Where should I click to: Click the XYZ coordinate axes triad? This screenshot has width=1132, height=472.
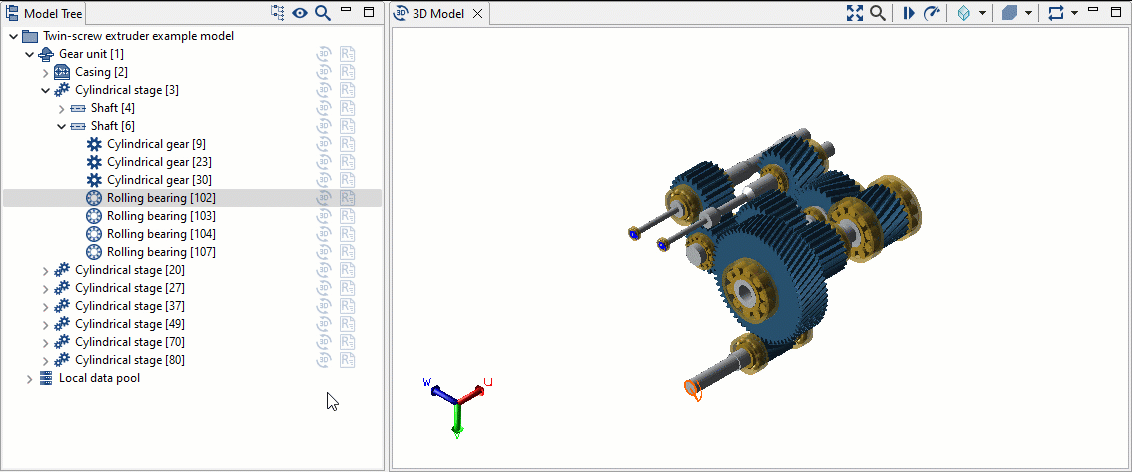tap(457, 408)
